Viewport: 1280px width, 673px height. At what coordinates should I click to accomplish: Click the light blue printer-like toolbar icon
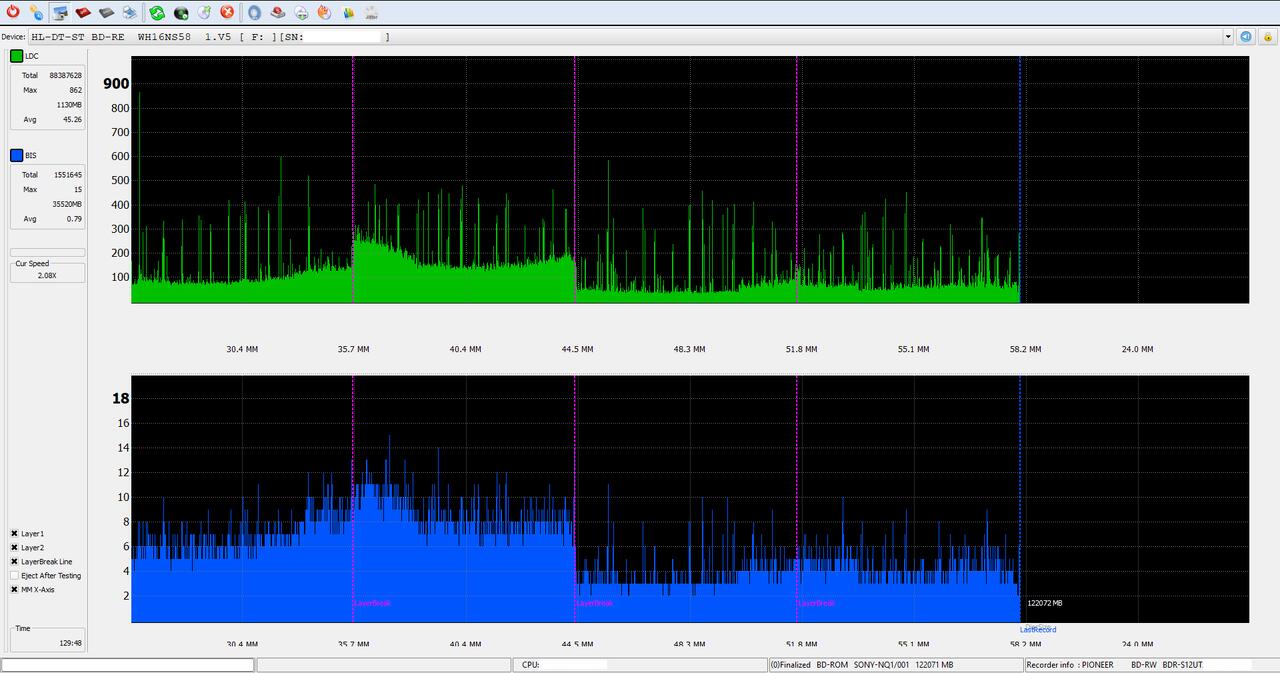129,12
